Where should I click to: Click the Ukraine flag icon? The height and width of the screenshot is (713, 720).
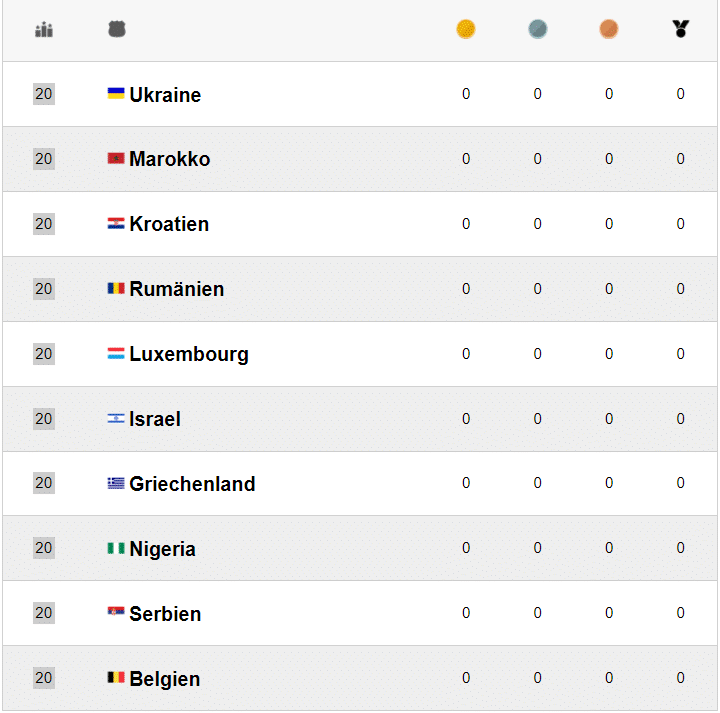click(x=116, y=94)
